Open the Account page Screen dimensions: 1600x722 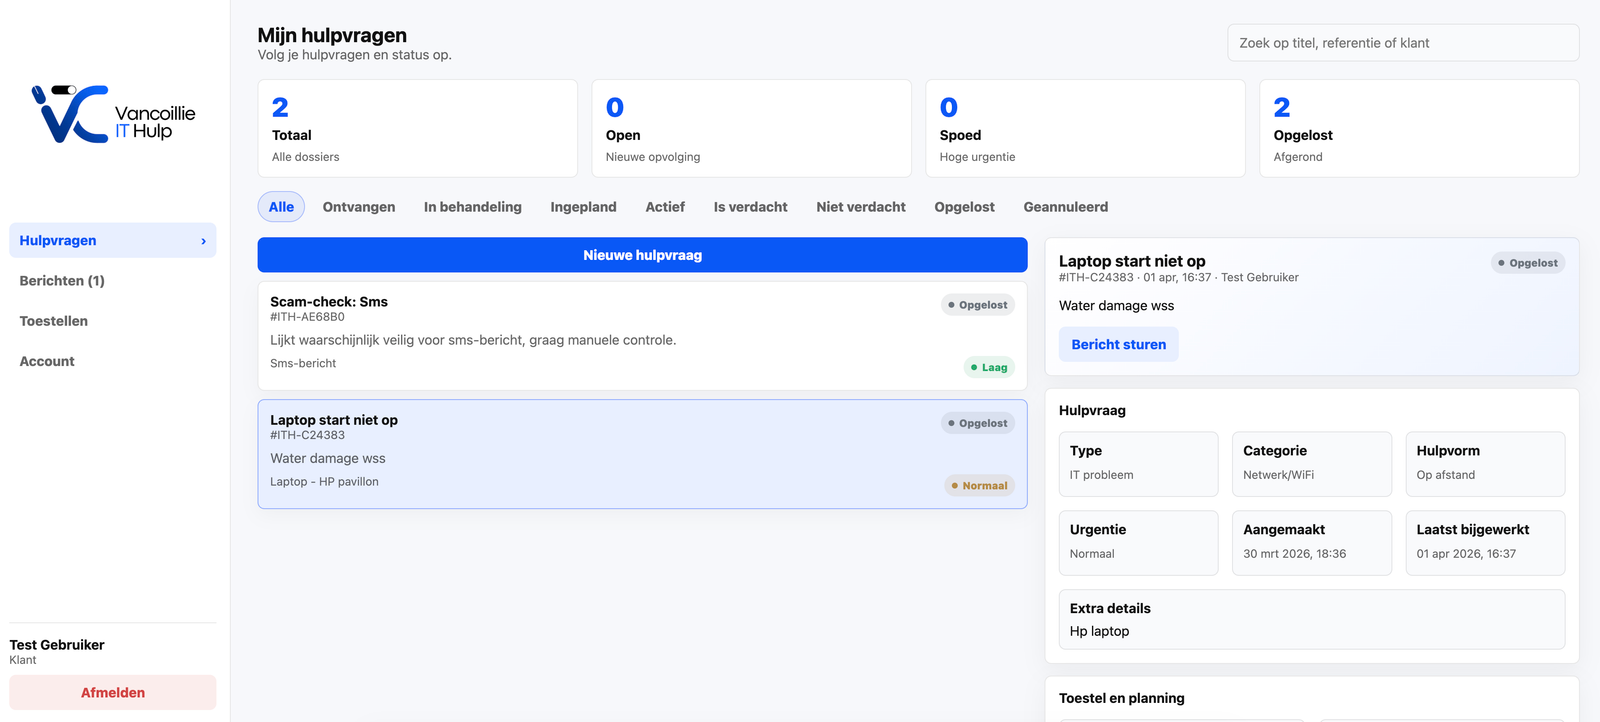click(47, 361)
